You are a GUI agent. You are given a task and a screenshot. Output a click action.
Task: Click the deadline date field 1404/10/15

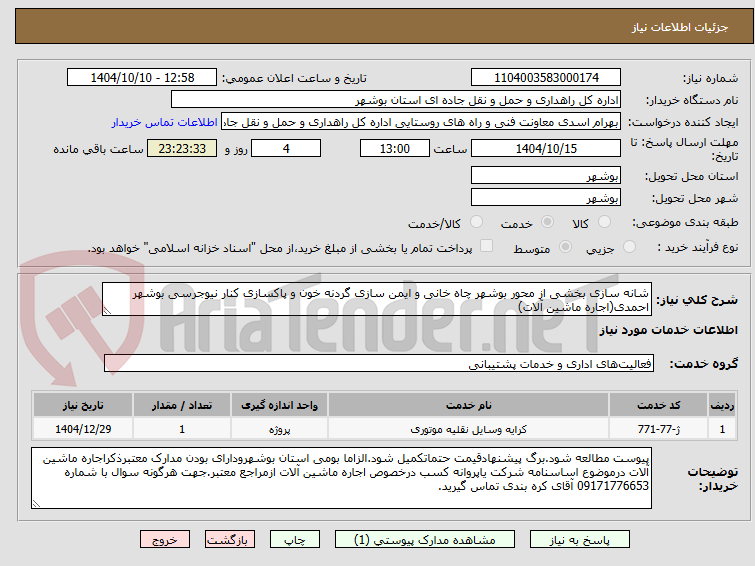pos(546,148)
